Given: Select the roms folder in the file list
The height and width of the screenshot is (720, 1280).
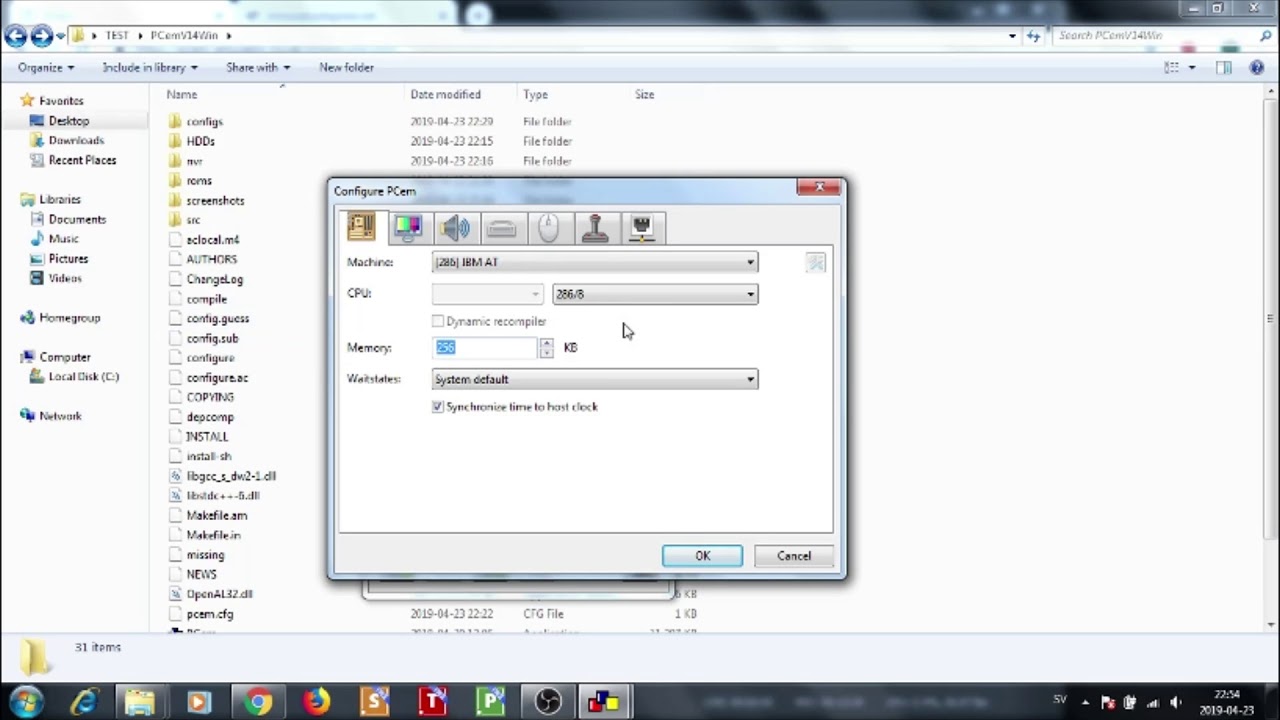Looking at the screenshot, I should 198,181.
